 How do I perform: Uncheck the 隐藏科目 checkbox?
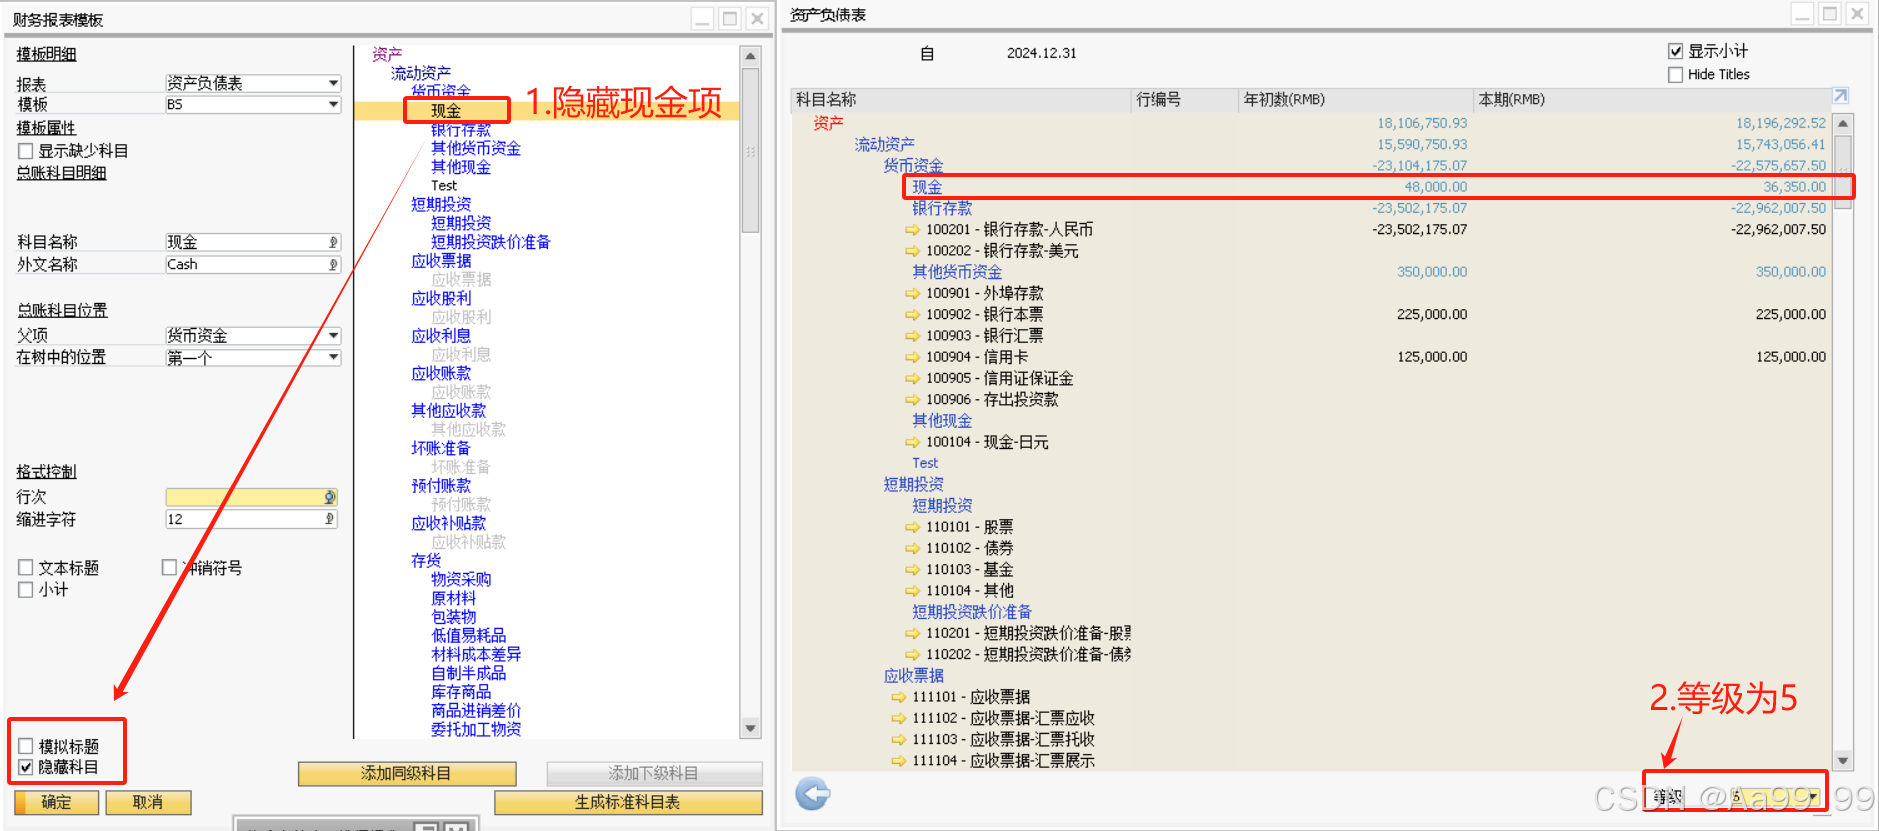click(x=26, y=767)
